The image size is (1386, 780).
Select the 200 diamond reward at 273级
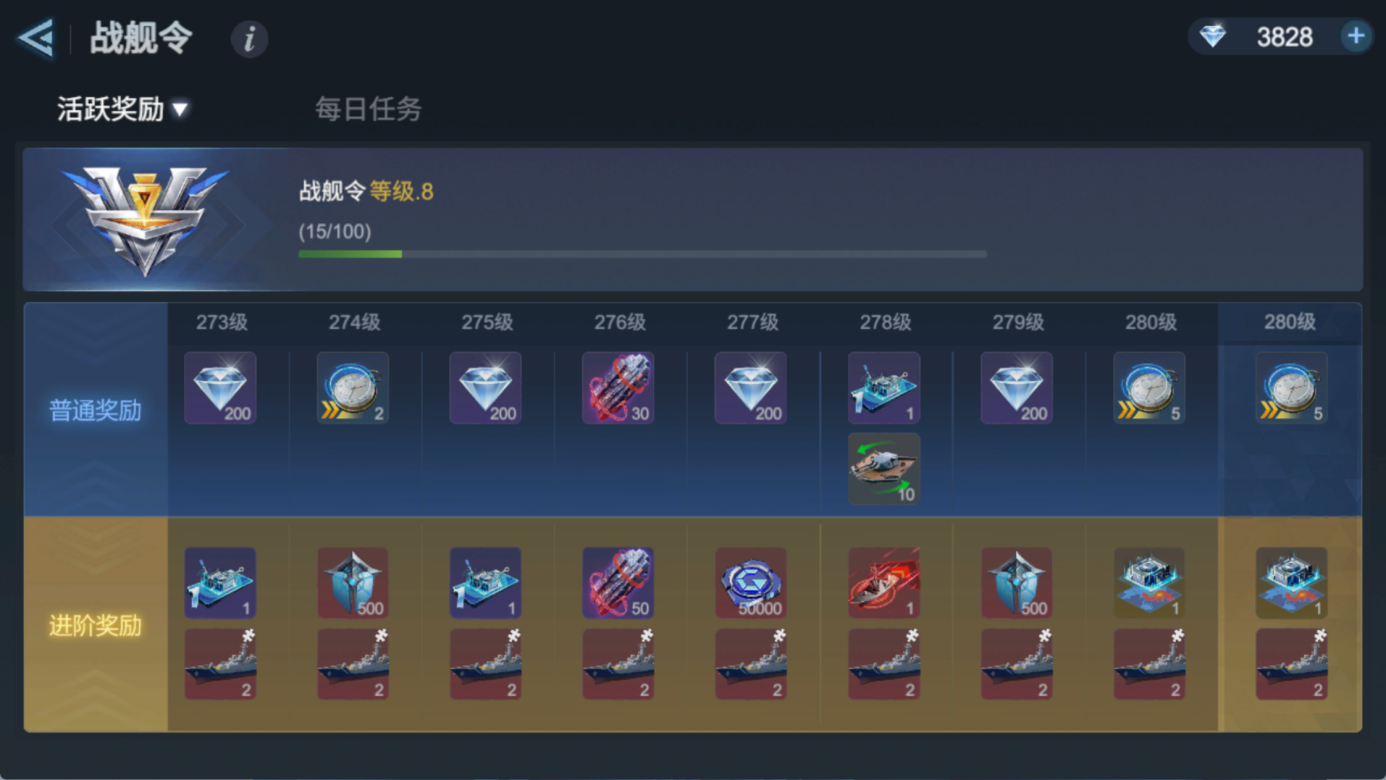[x=220, y=388]
